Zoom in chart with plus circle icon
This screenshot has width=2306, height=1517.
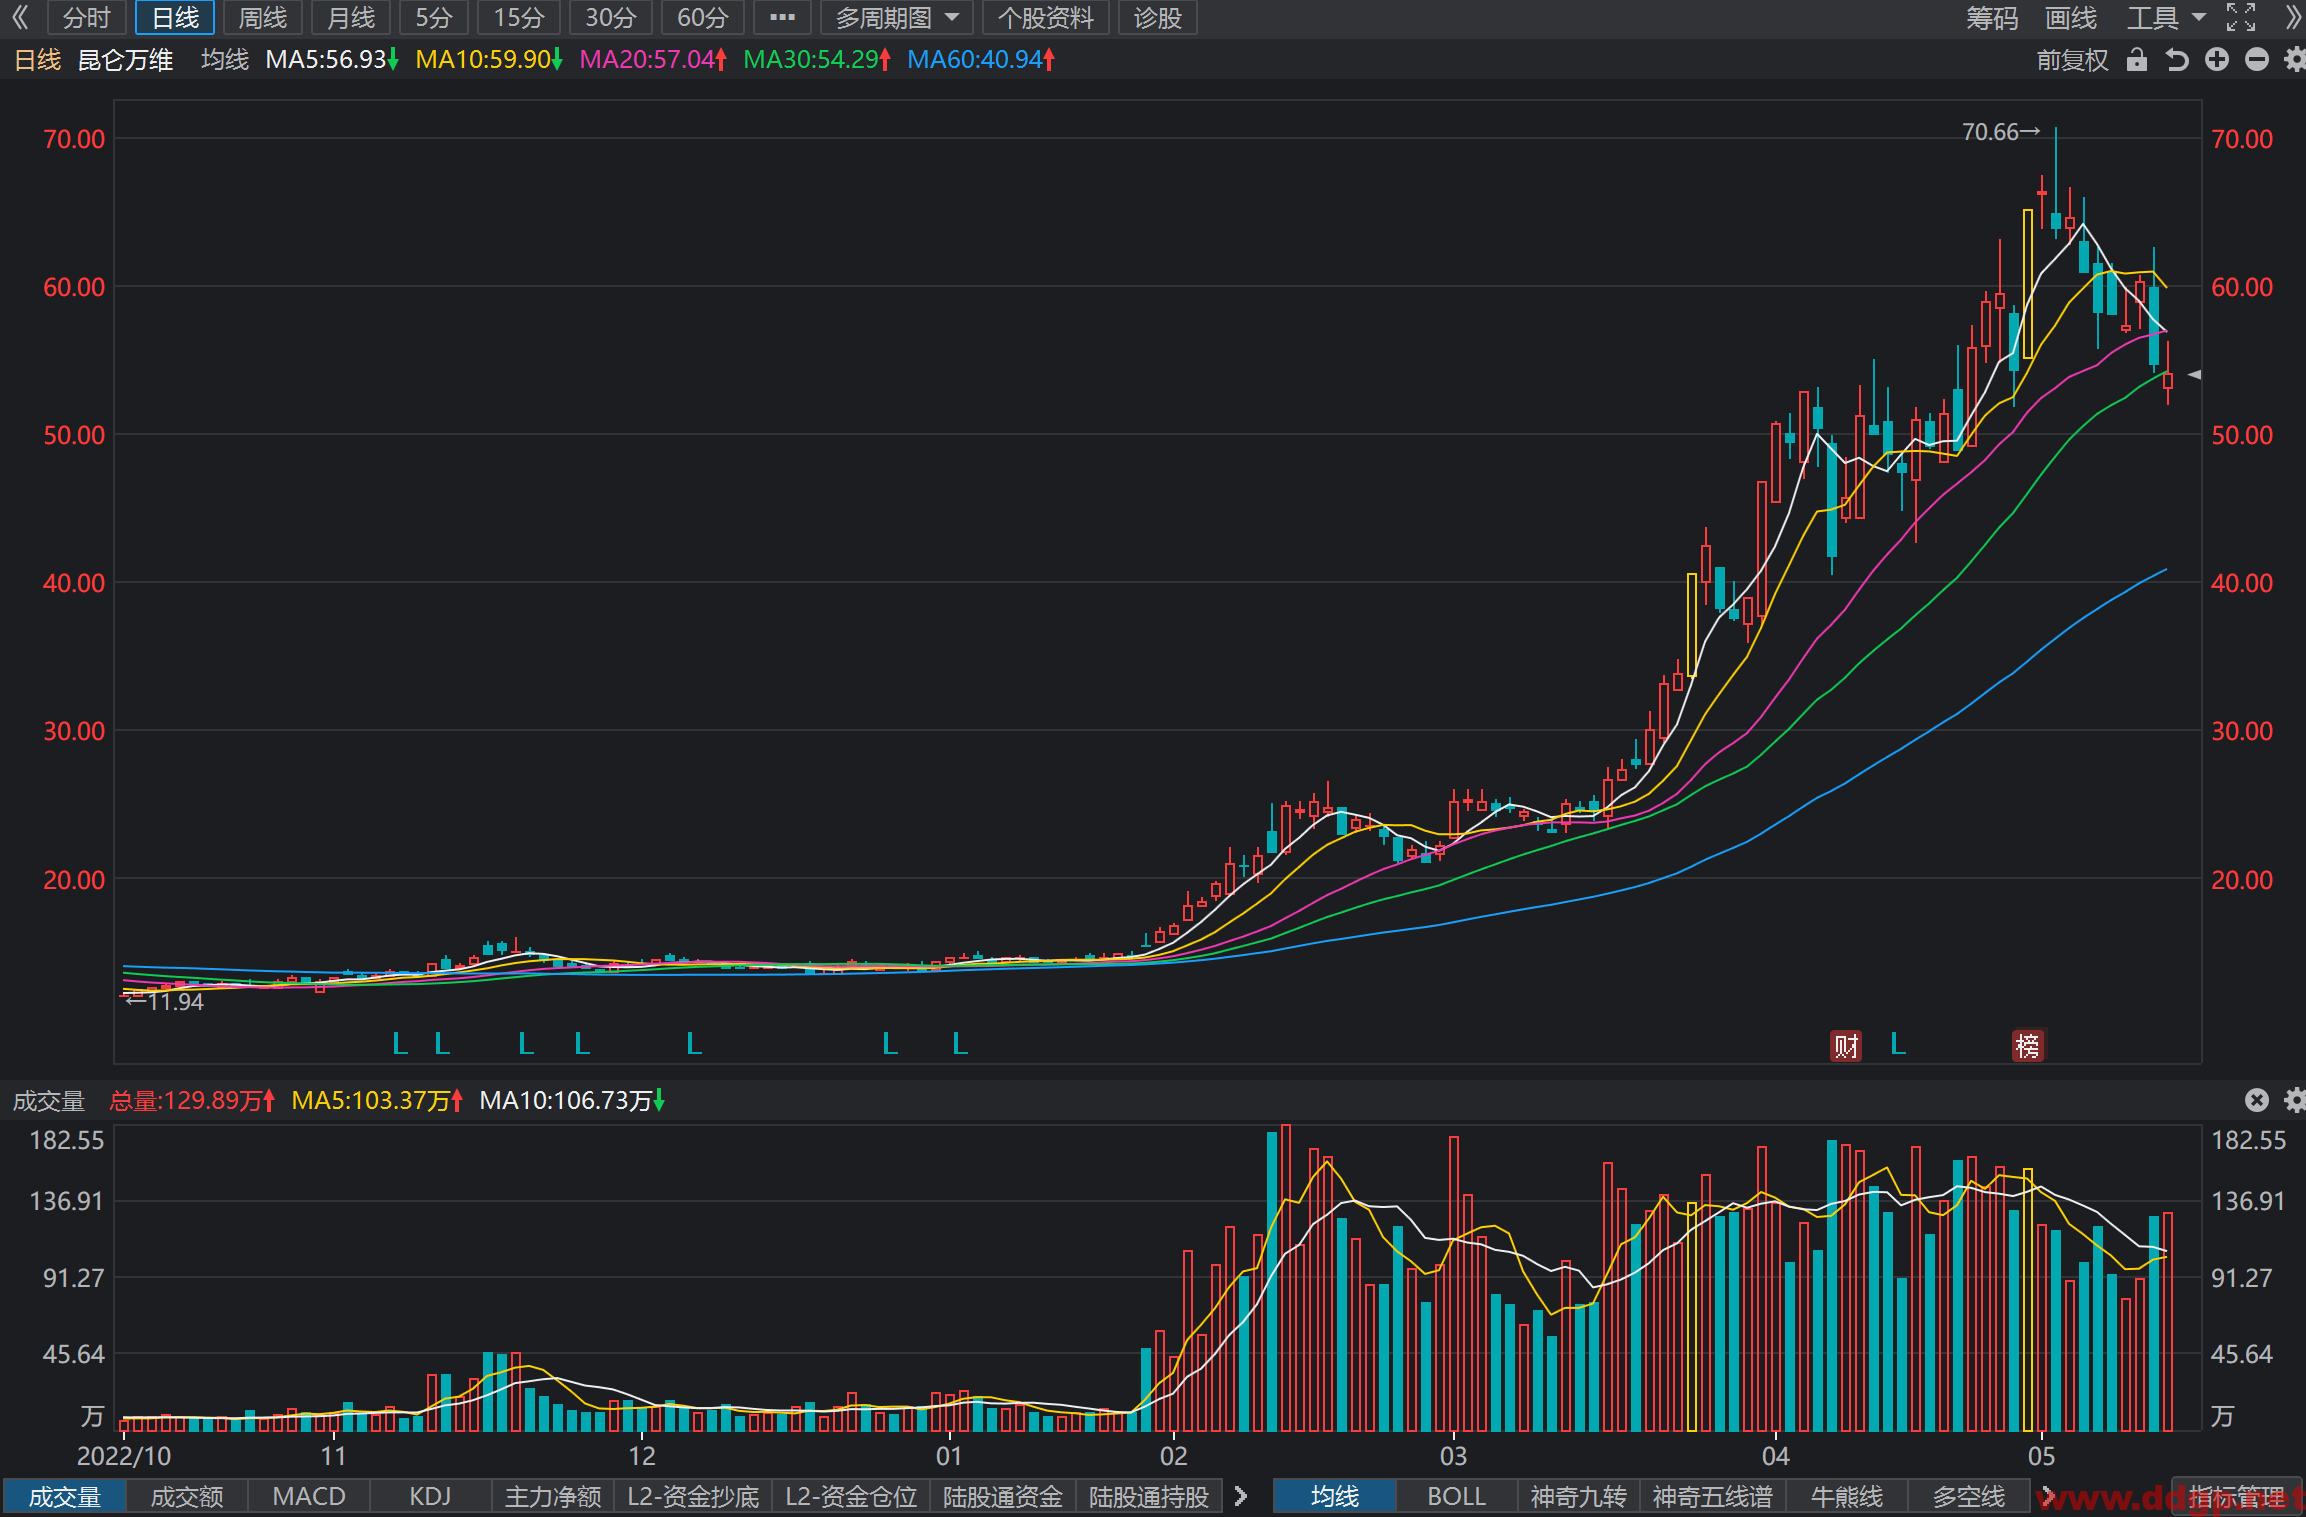(2217, 60)
